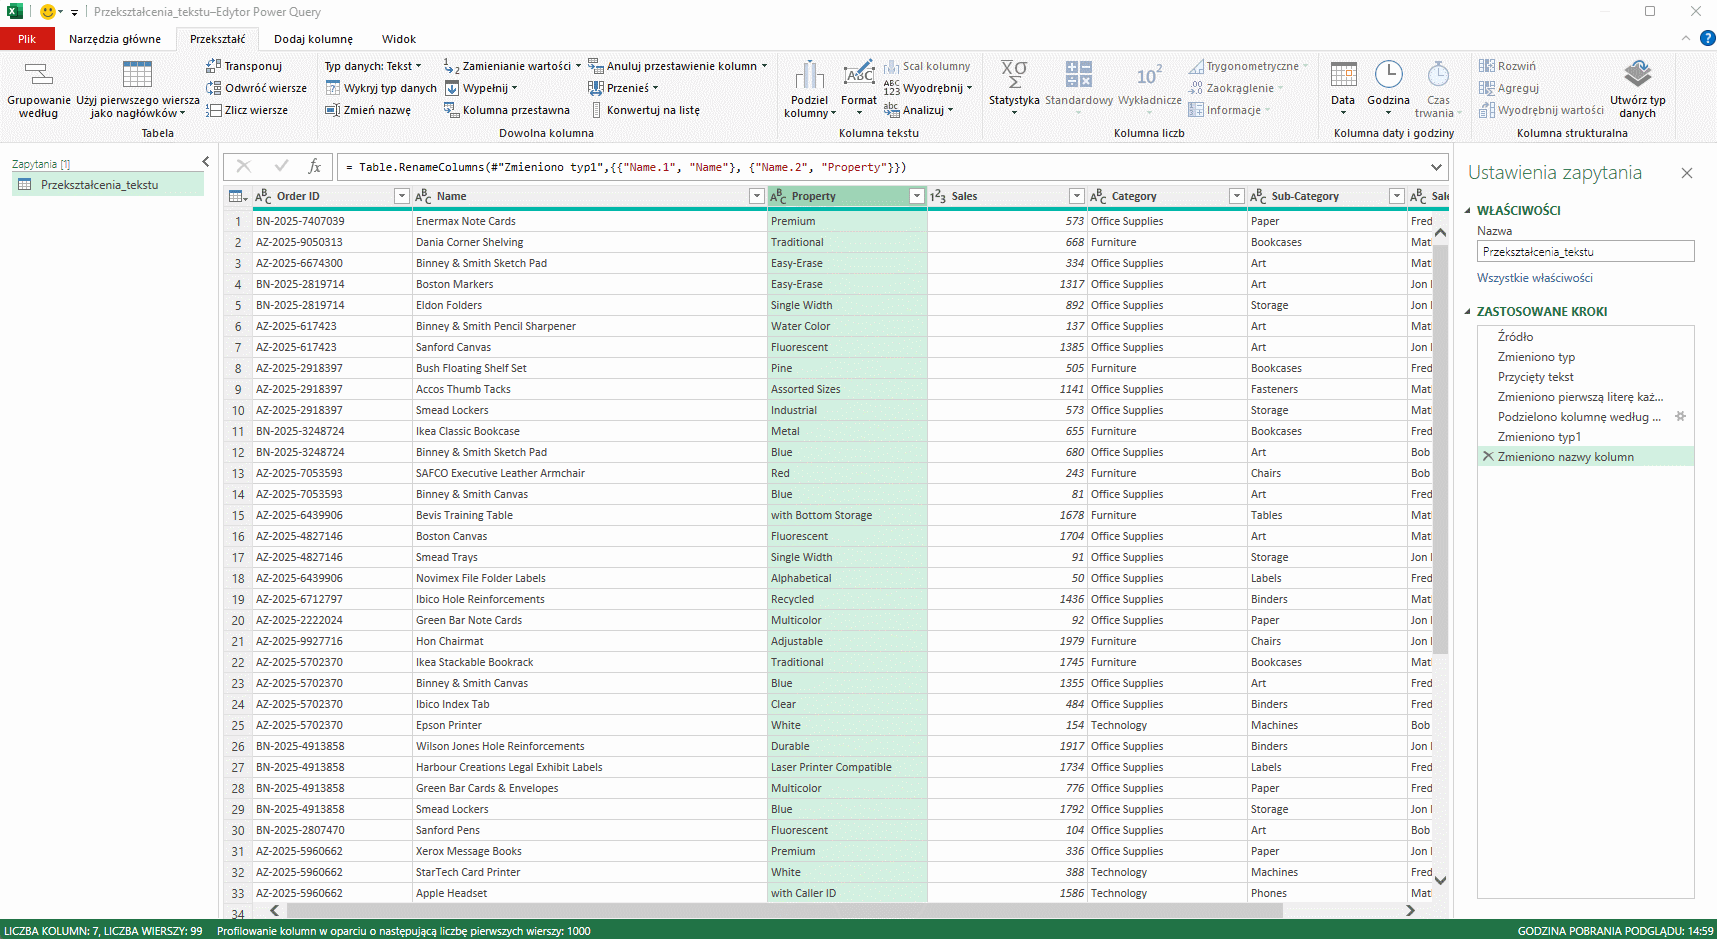Click the Transponuj tool
The height and width of the screenshot is (939, 1717).
[245, 66]
